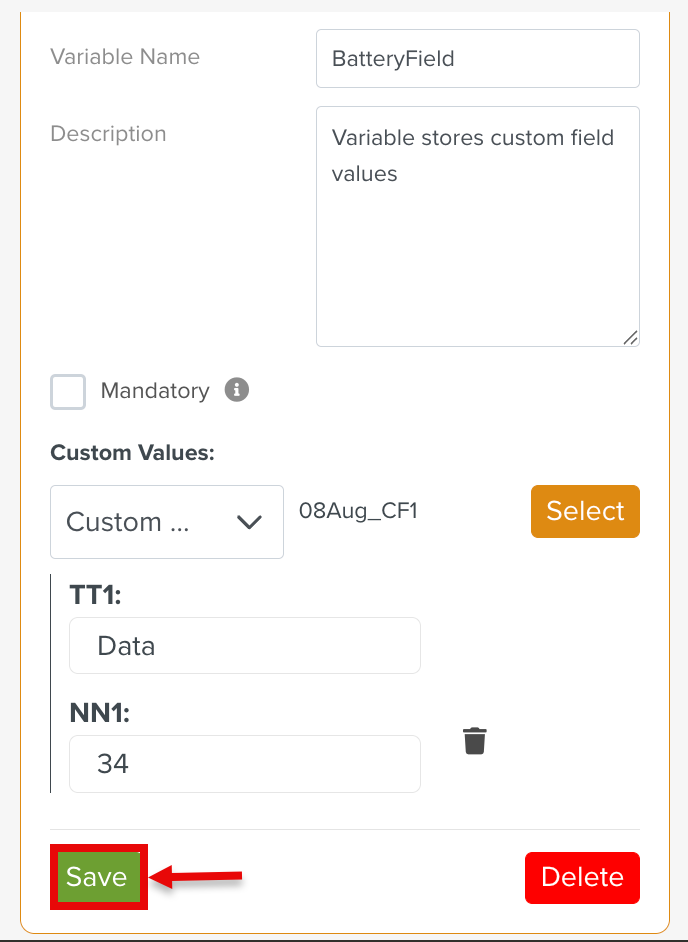
Task: Click the 08Aug_CF1 custom field name
Action: pos(358,511)
